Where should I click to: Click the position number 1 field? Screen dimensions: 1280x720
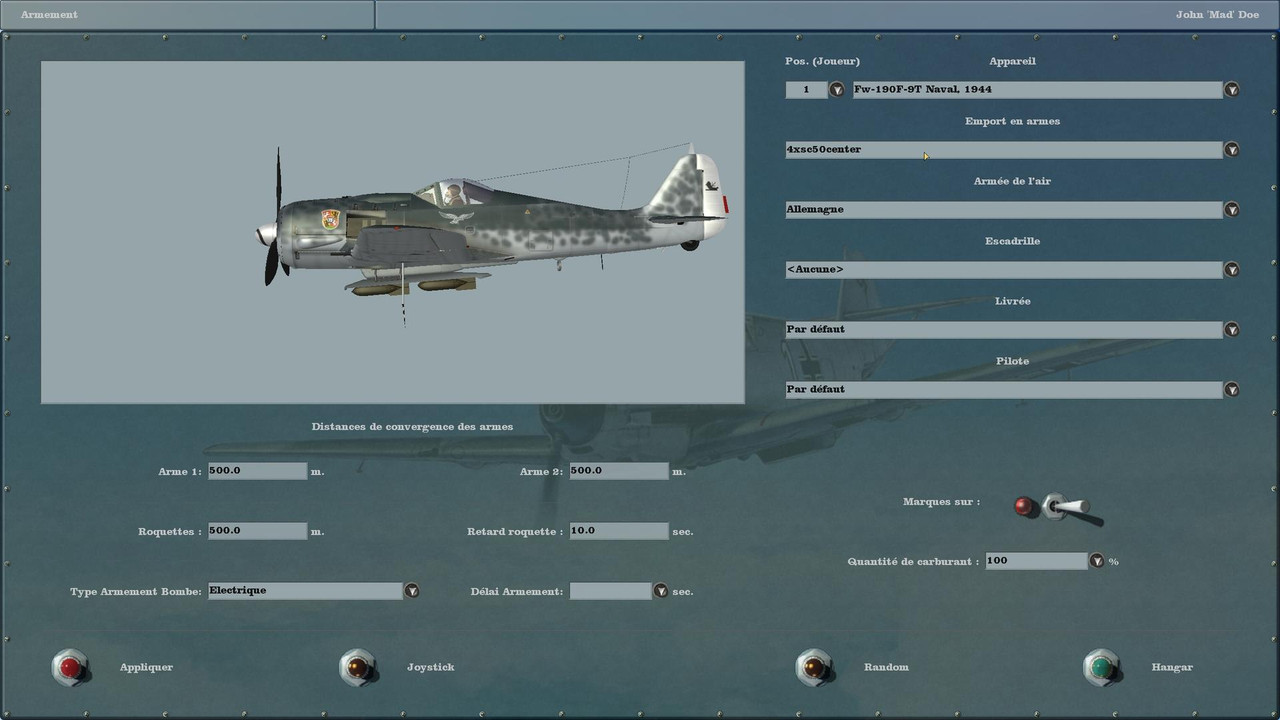click(x=806, y=90)
